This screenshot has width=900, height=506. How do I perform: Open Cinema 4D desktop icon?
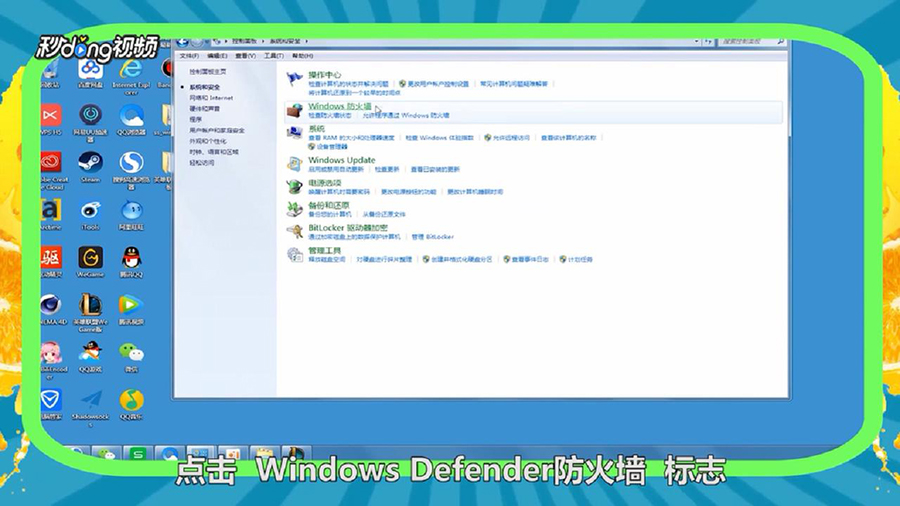click(x=52, y=306)
